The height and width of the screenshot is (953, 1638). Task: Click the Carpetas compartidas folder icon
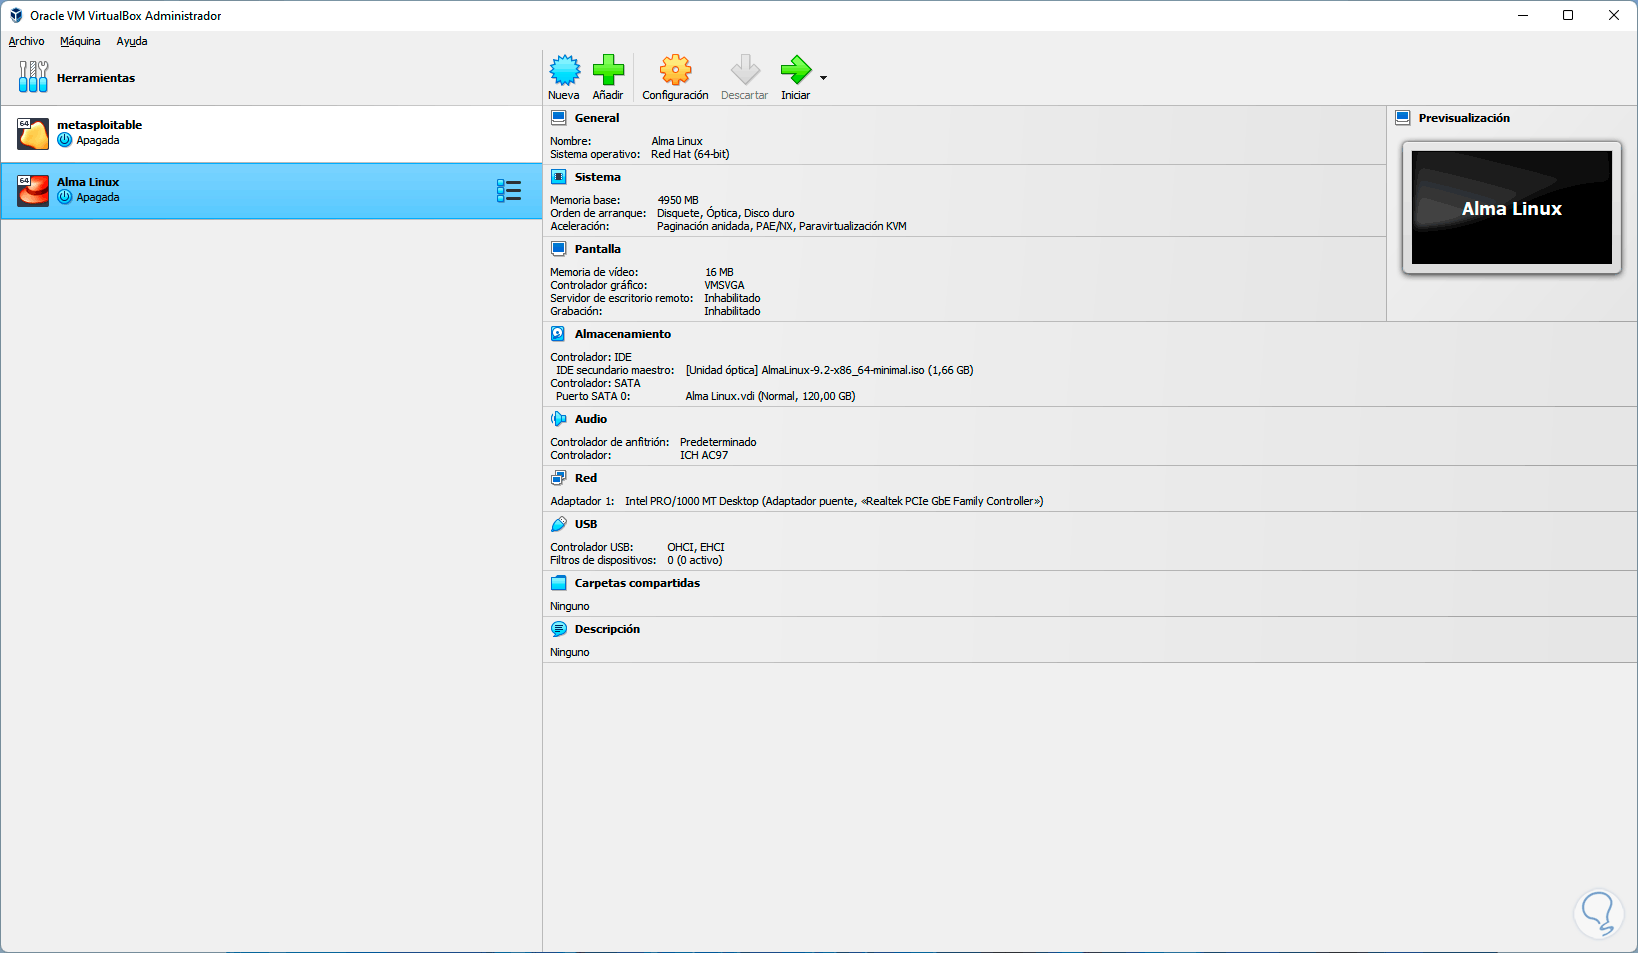559,583
